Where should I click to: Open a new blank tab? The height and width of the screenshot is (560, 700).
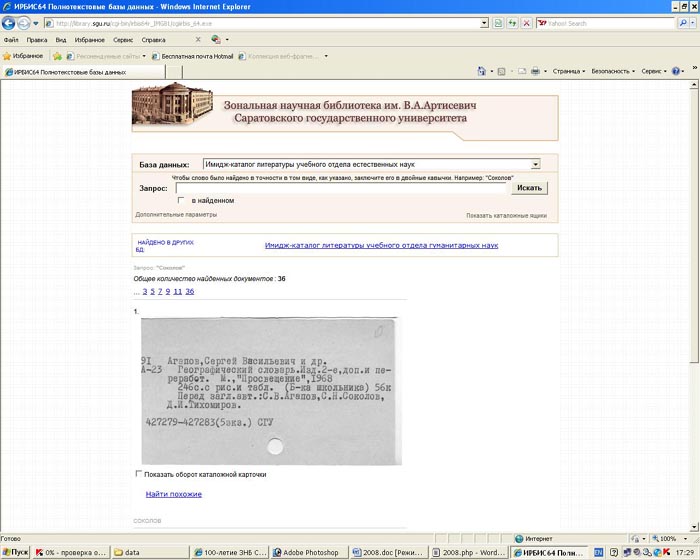(x=174, y=72)
